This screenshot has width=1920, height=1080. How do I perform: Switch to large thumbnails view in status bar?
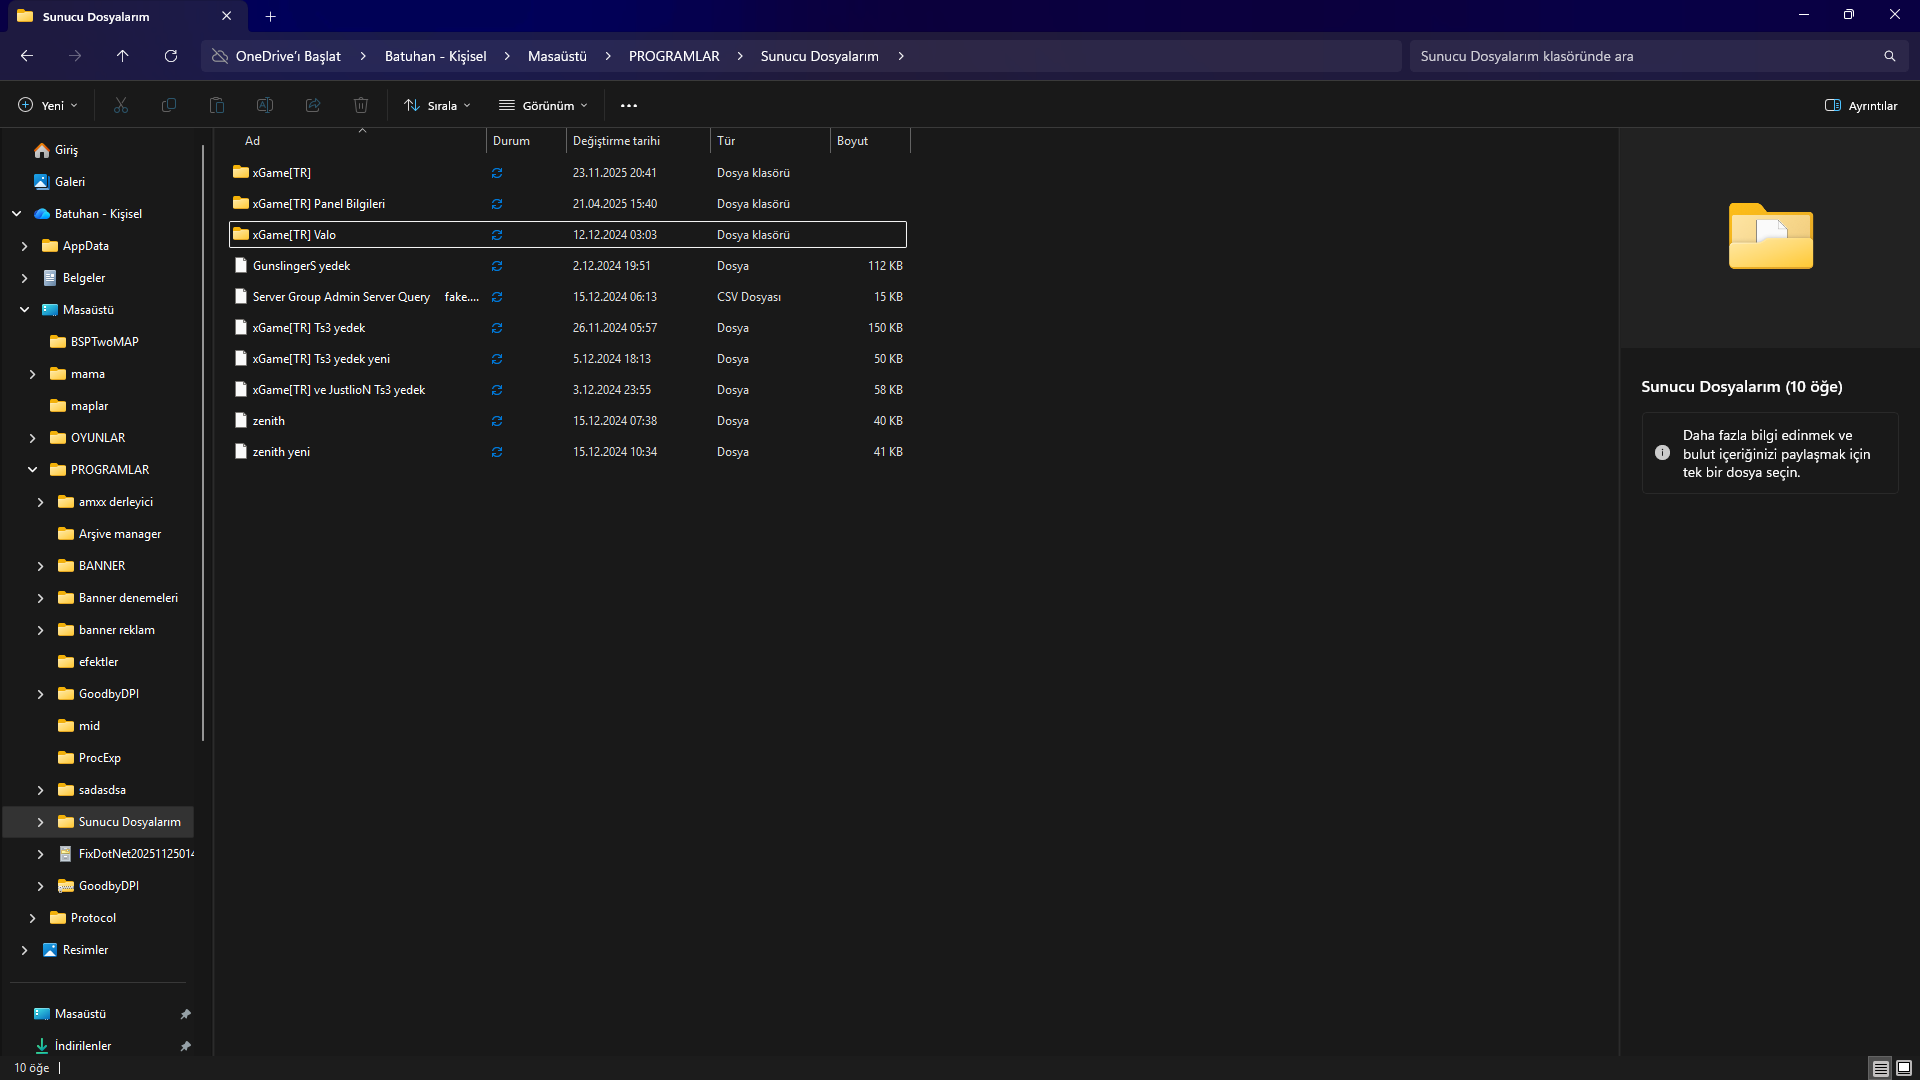point(1904,1068)
